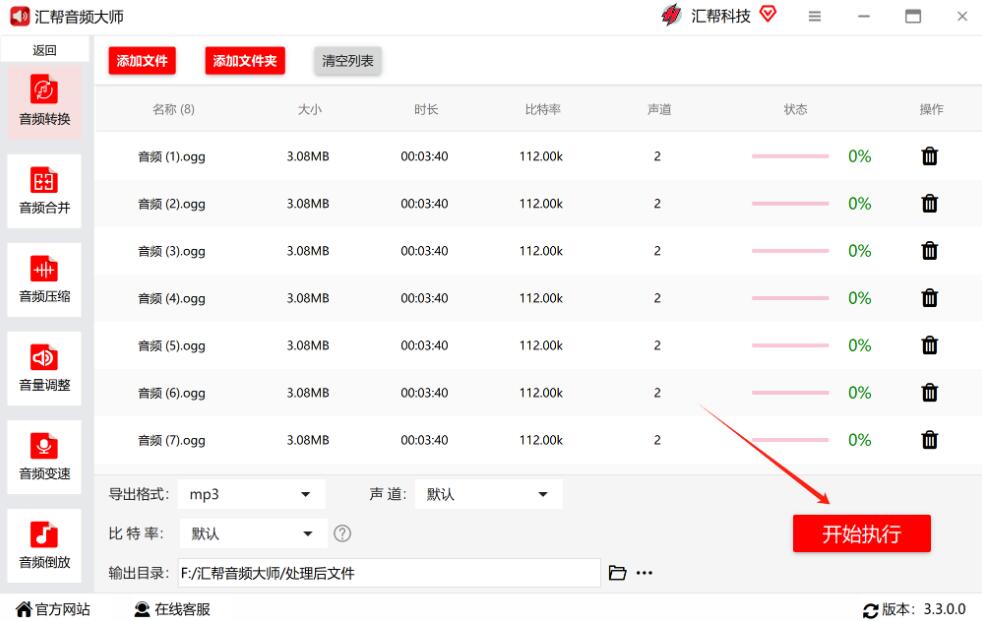Open the 音频变速 audio speed tool

pos(45,456)
